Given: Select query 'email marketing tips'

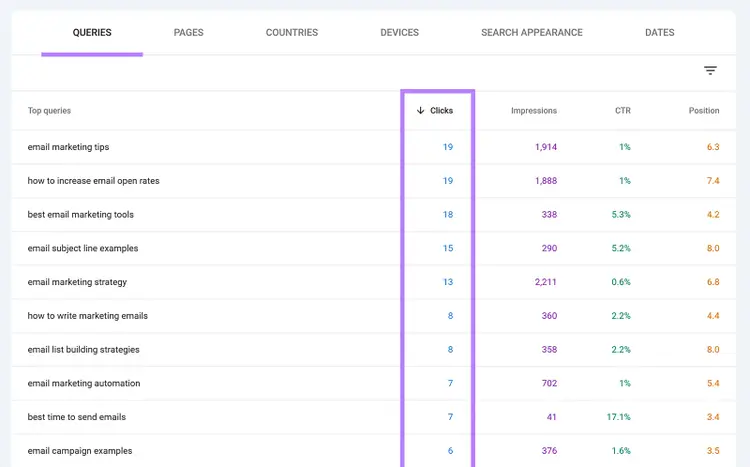Looking at the screenshot, I should [x=68, y=147].
